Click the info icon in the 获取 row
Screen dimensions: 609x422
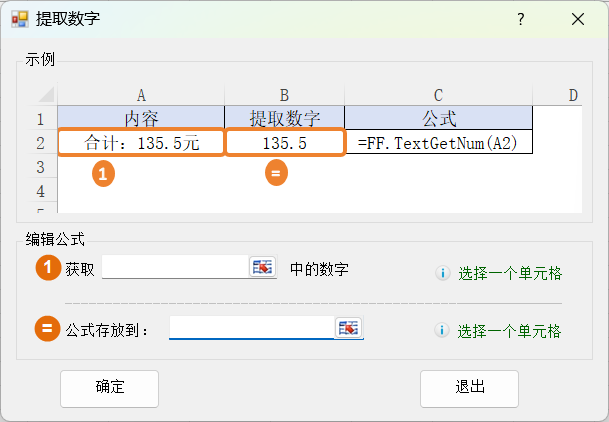click(x=442, y=272)
